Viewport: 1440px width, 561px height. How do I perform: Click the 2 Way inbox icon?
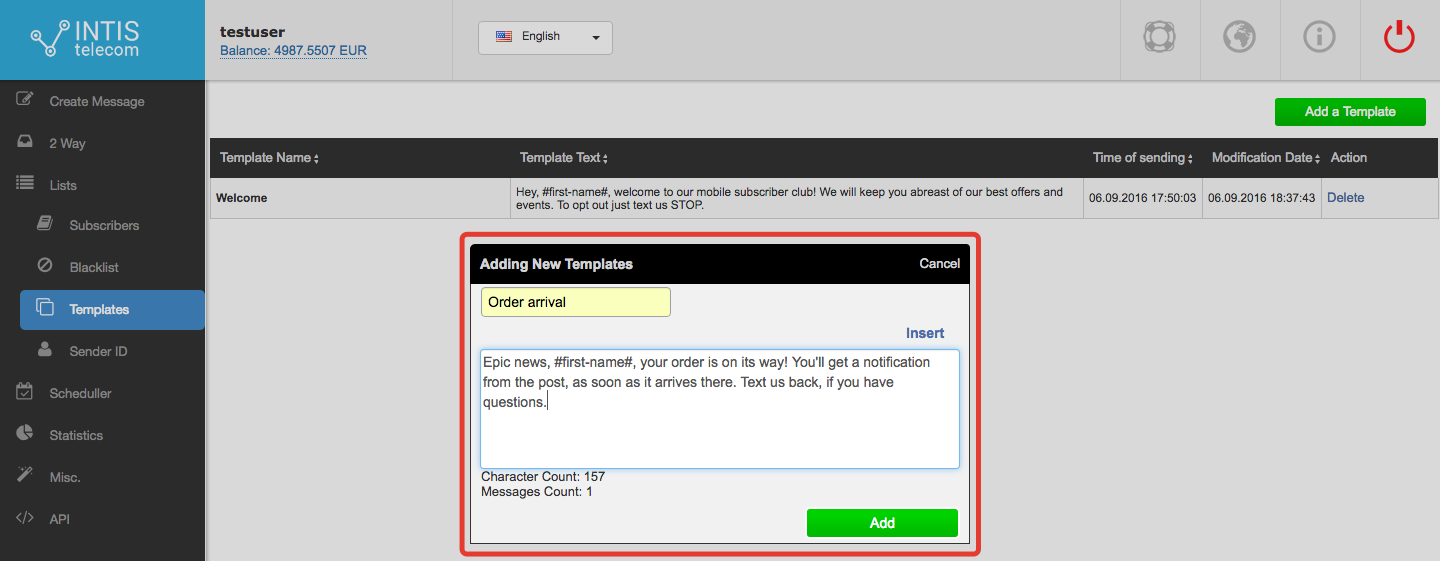25,142
